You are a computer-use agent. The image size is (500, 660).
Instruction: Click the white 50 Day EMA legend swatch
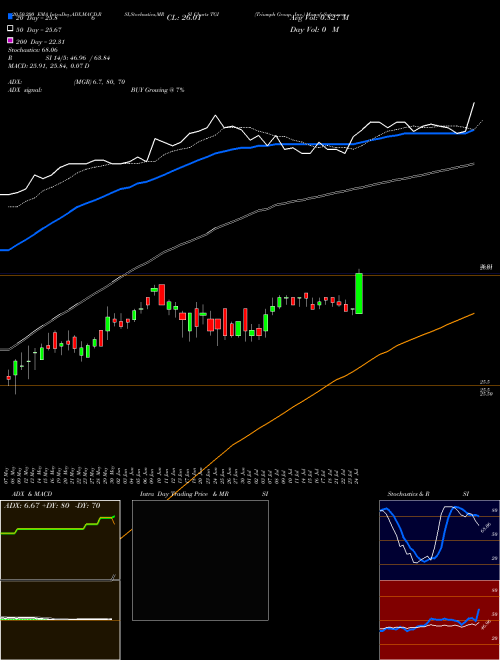point(10,28)
